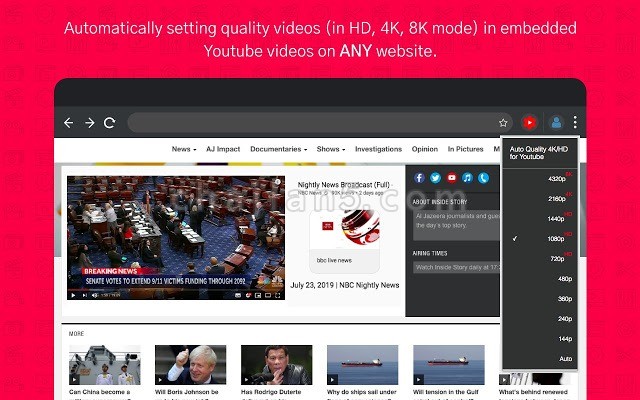The width and height of the screenshot is (640, 400).
Task: Expand the Documentaries dropdown menu
Action: click(279, 149)
